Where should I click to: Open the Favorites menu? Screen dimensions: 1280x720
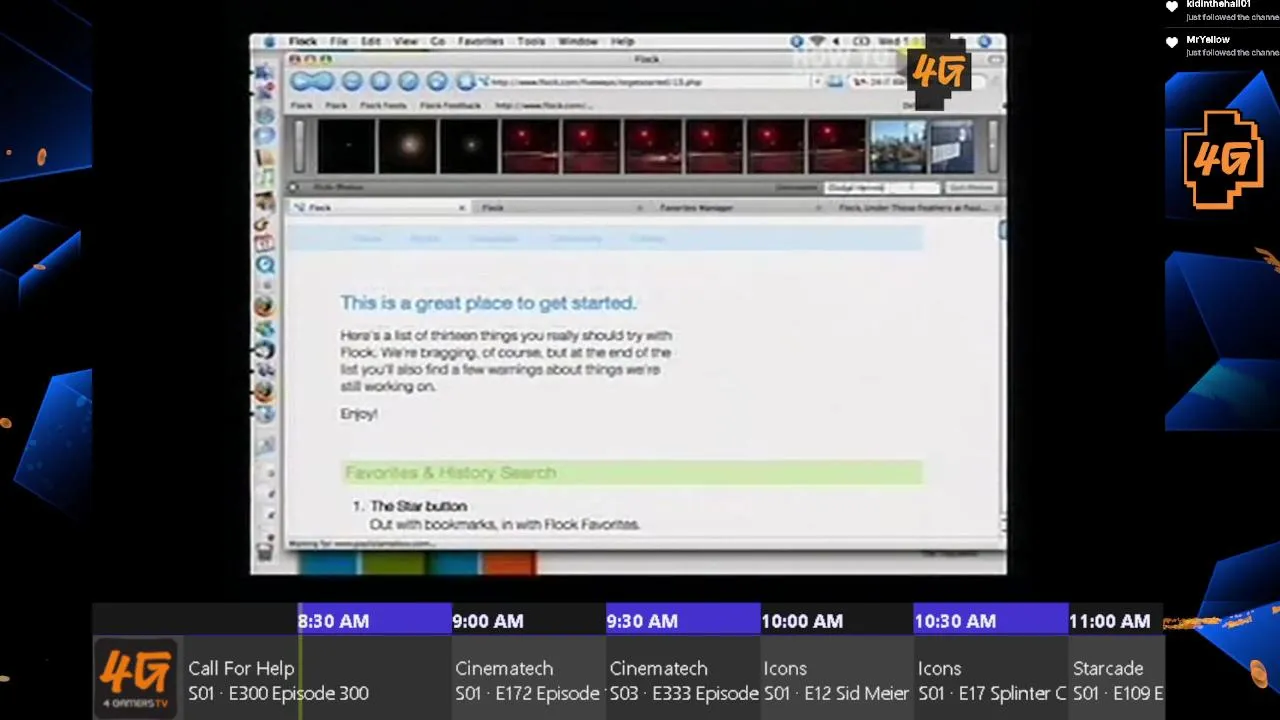(x=481, y=42)
